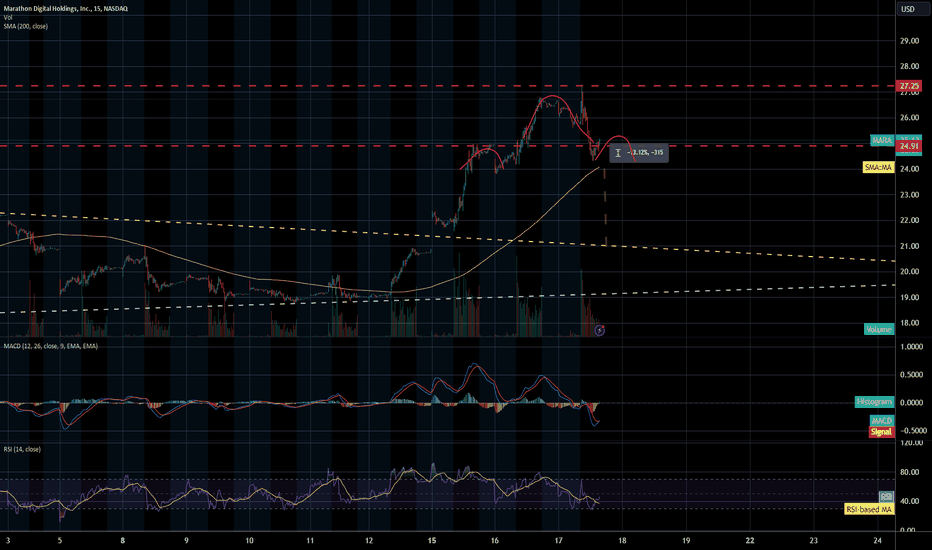Click date 15 on the time axis
932x550 pixels.
[432, 540]
